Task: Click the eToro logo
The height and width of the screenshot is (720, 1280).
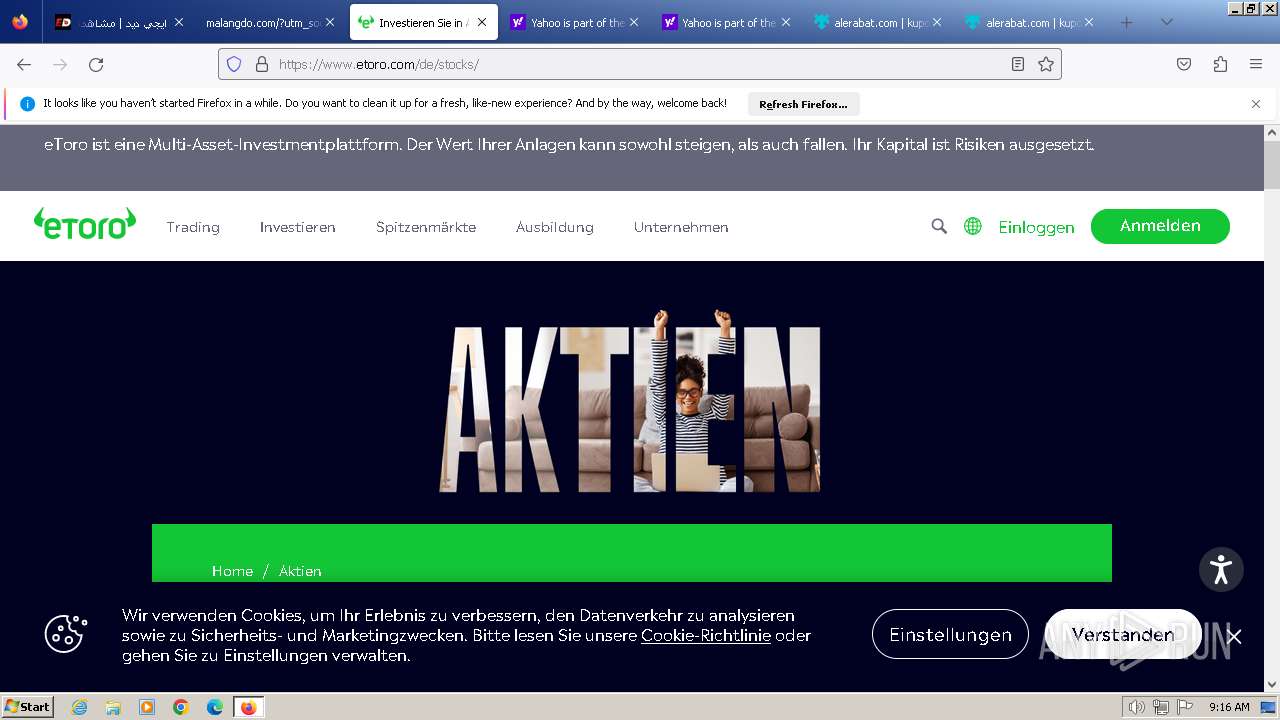Action: 84,224
